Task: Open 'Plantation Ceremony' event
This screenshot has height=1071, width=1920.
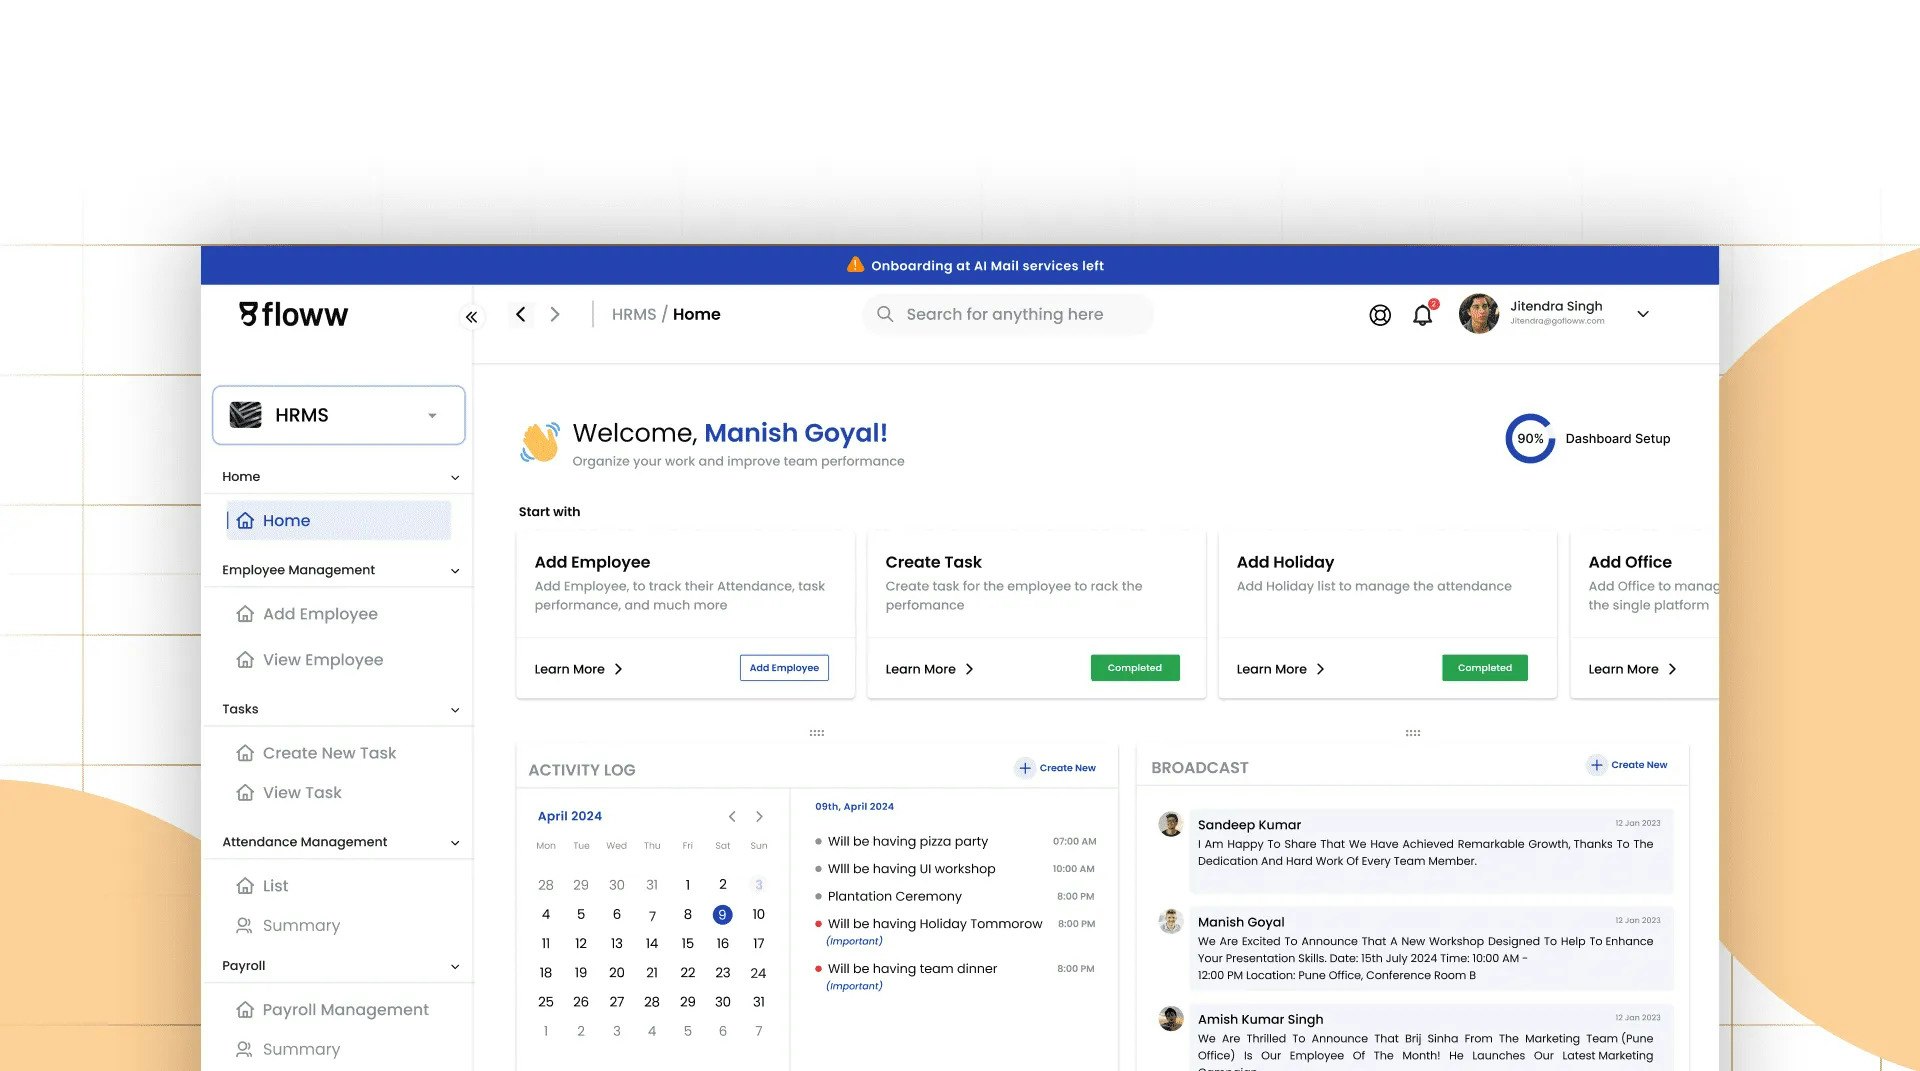Action: point(895,897)
